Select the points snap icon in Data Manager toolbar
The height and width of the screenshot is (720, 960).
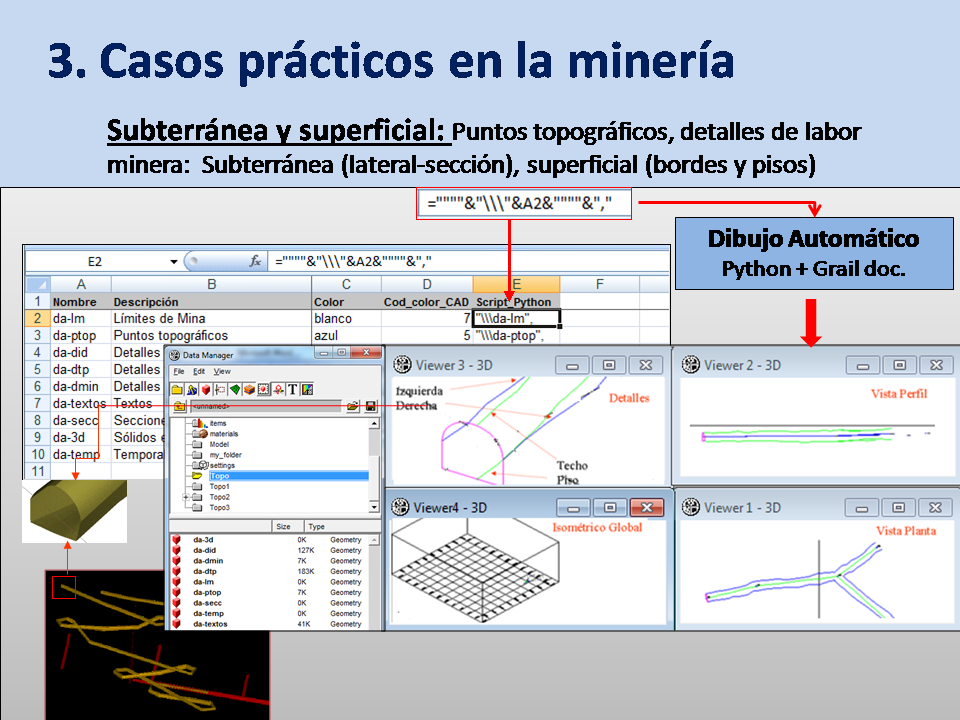pyautogui.click(x=220, y=388)
